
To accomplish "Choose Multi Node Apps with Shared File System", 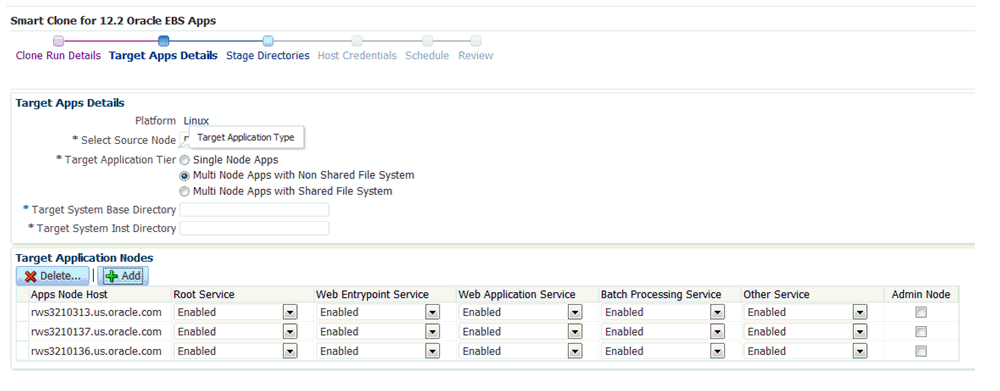I will coord(185,191).
